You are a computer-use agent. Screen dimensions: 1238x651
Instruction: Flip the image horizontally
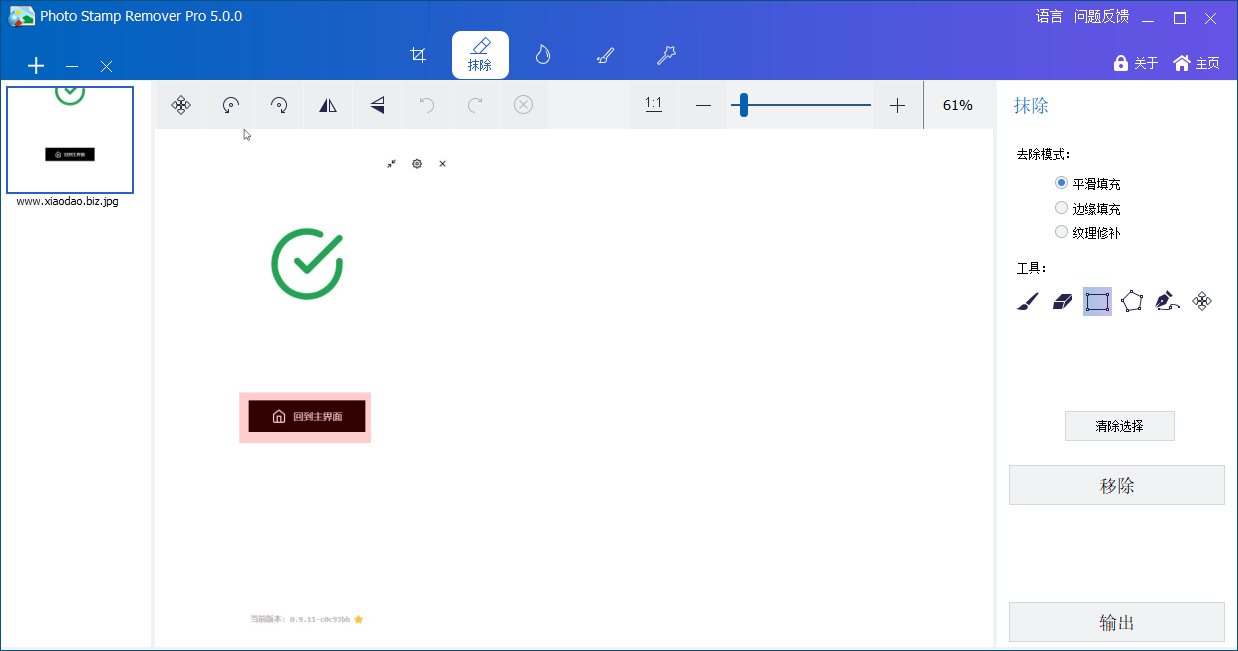point(328,105)
